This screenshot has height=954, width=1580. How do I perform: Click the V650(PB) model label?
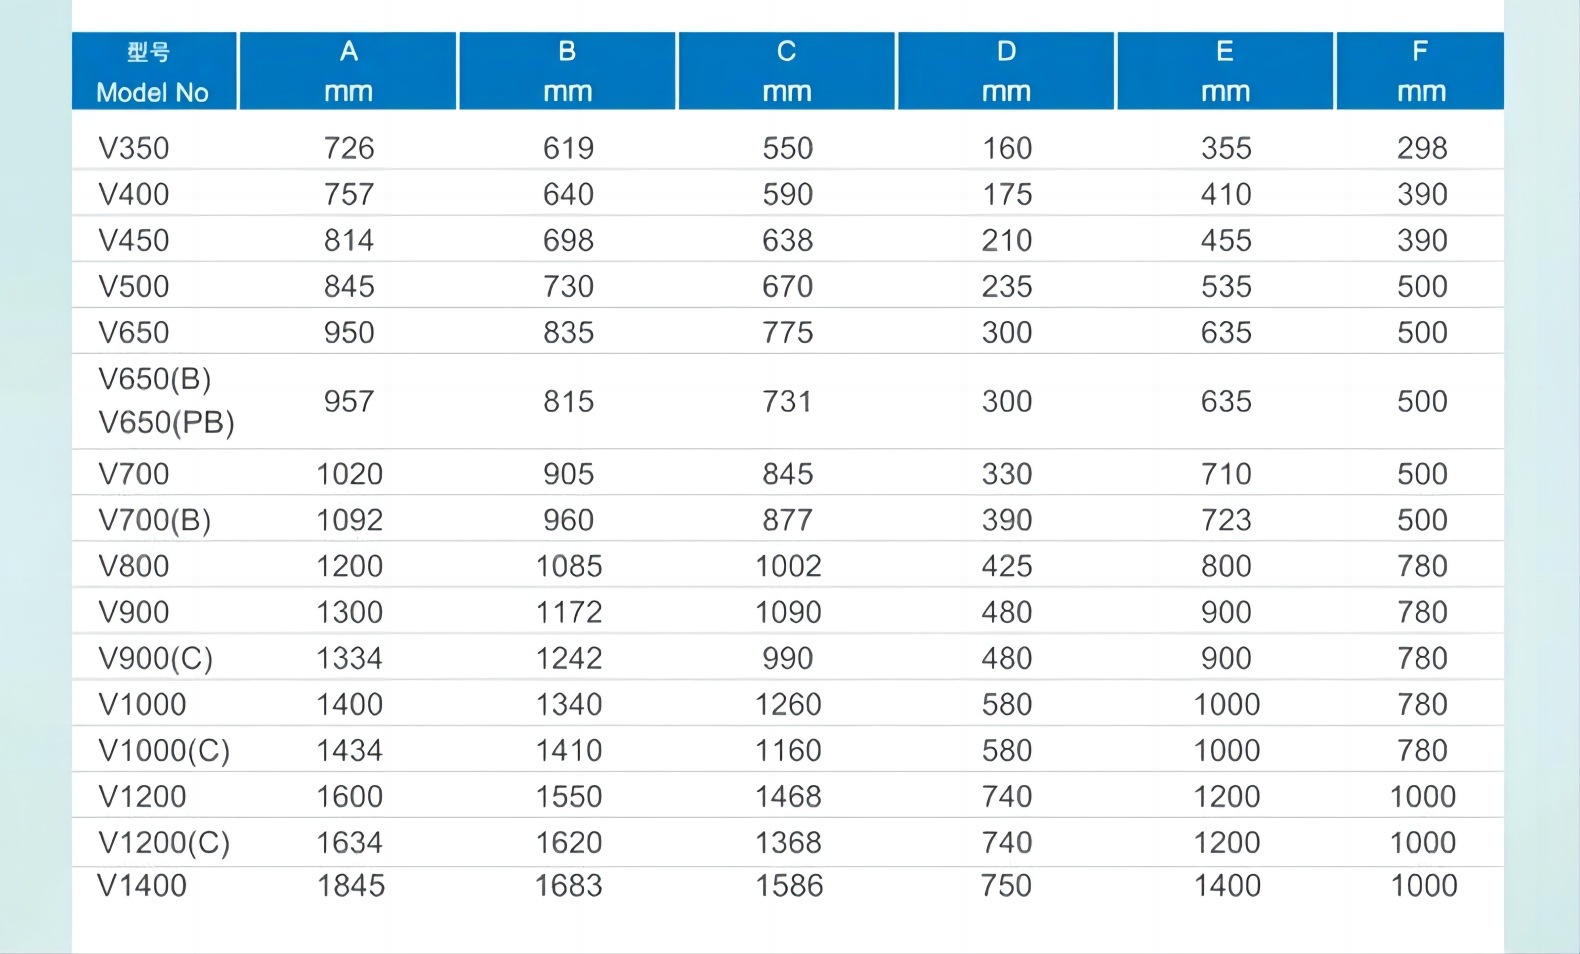pyautogui.click(x=166, y=423)
